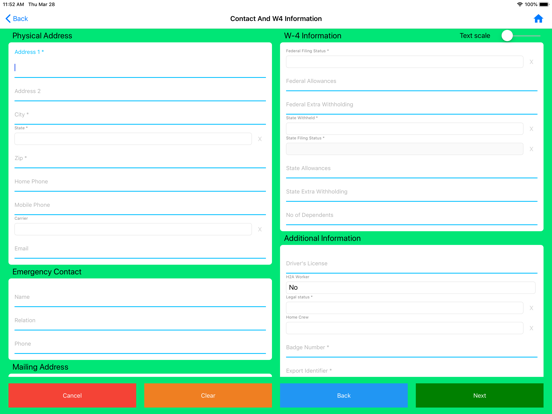Clear Legal status with its X
The width and height of the screenshot is (552, 414).
pos(531,308)
